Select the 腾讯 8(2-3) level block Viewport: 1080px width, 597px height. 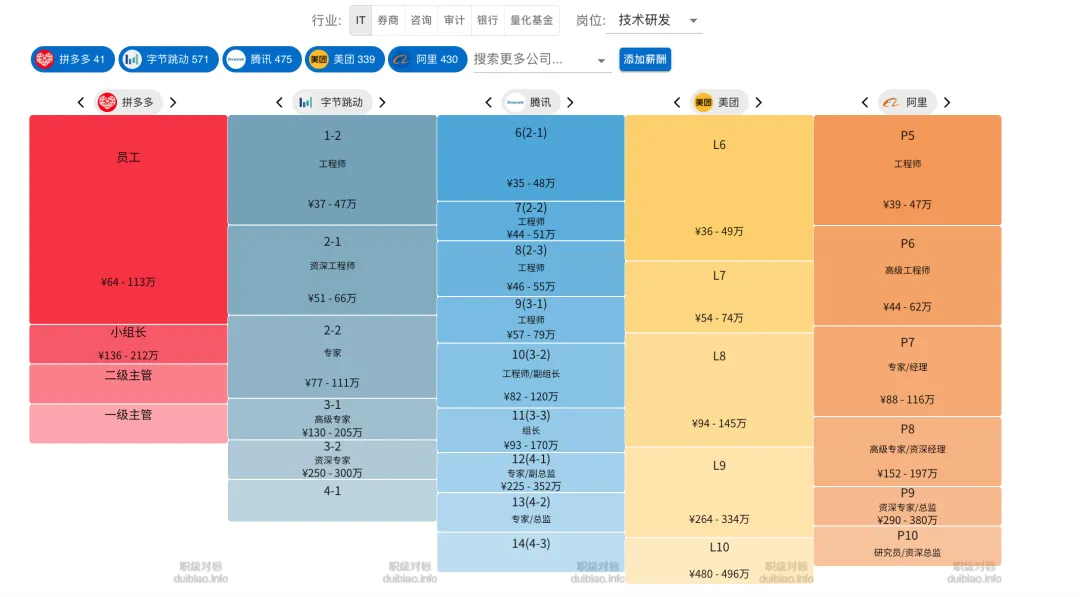coord(530,269)
